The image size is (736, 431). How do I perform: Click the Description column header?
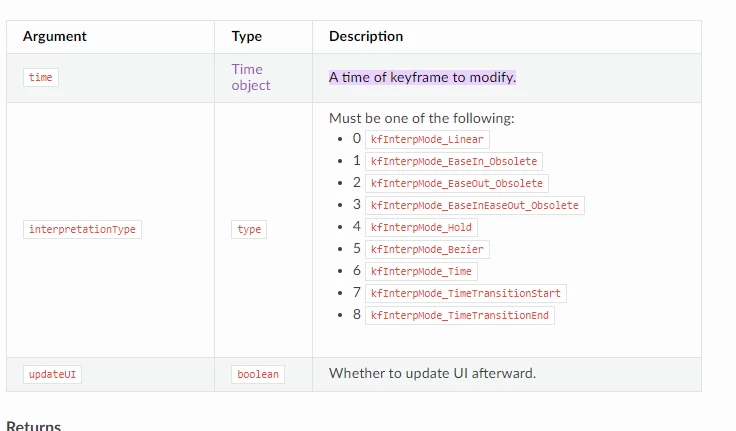click(x=366, y=36)
